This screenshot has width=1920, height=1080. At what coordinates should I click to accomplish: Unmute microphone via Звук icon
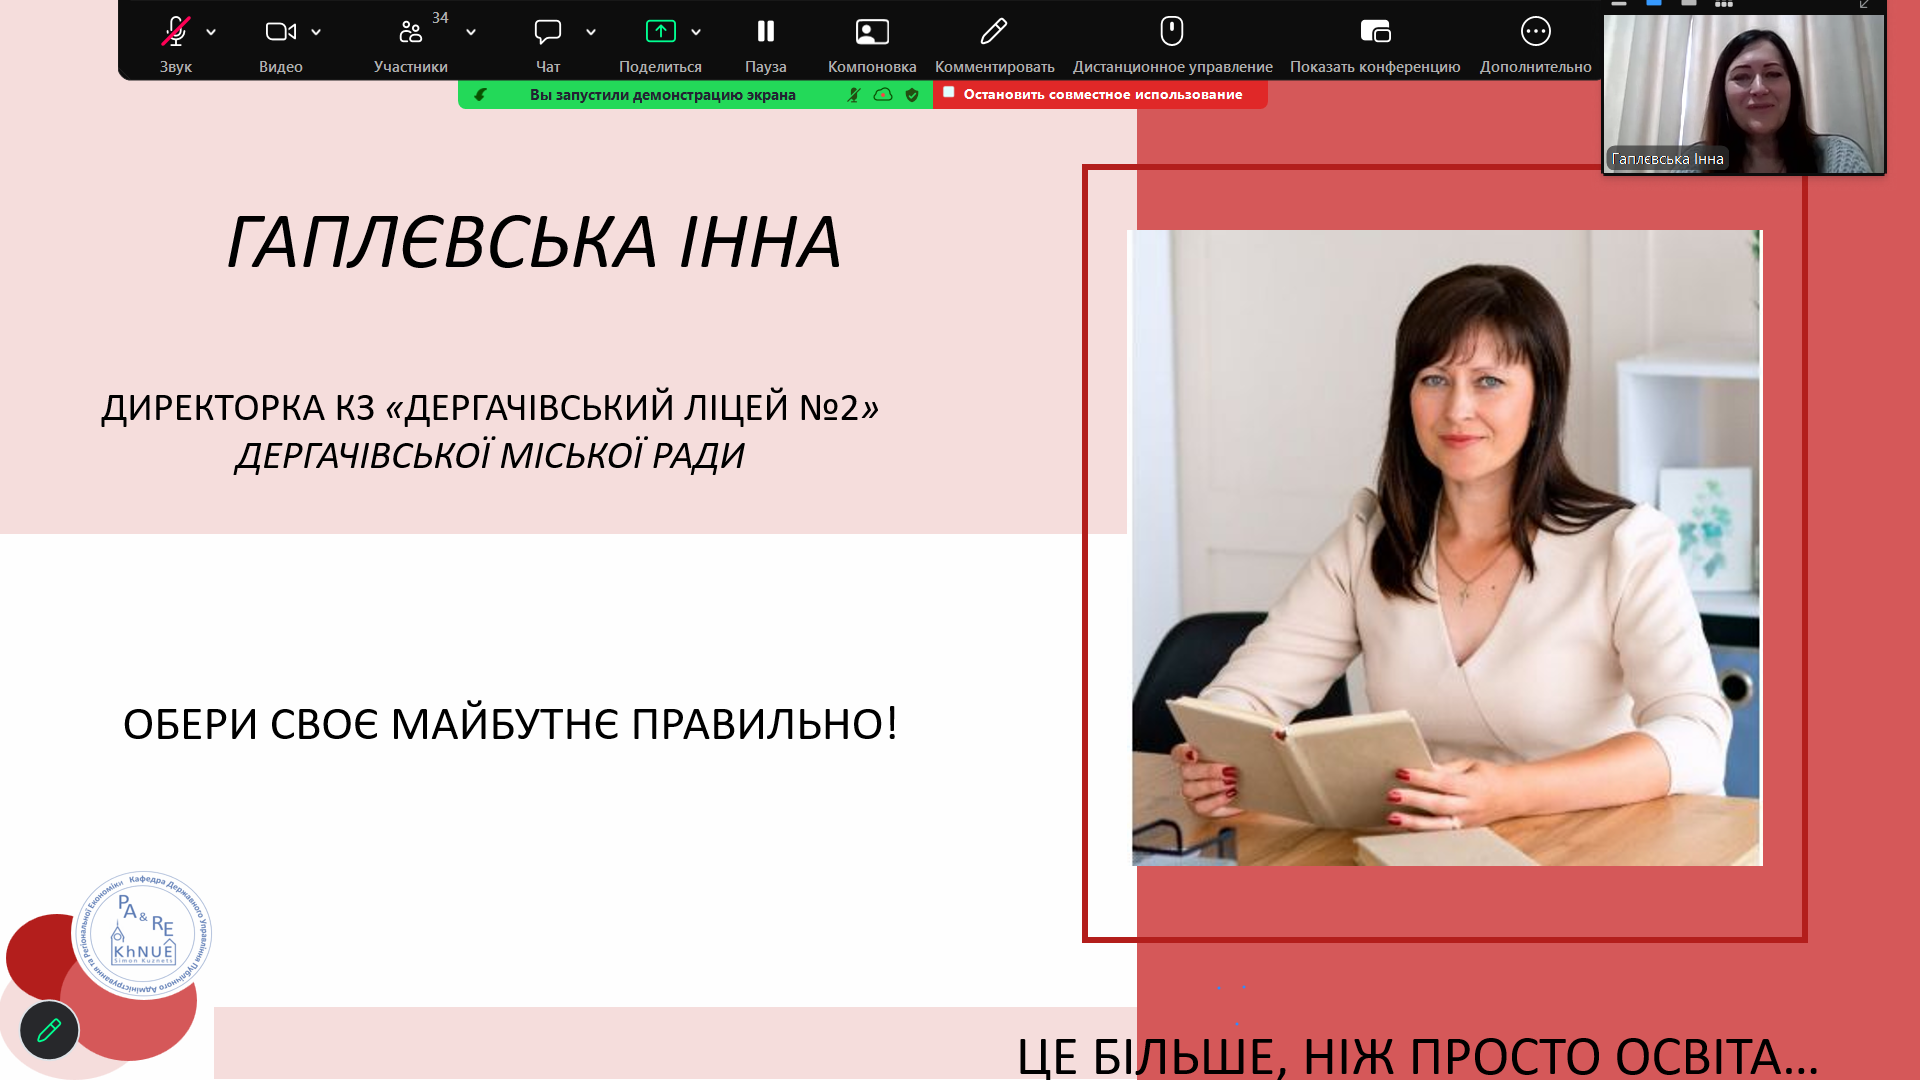(175, 32)
